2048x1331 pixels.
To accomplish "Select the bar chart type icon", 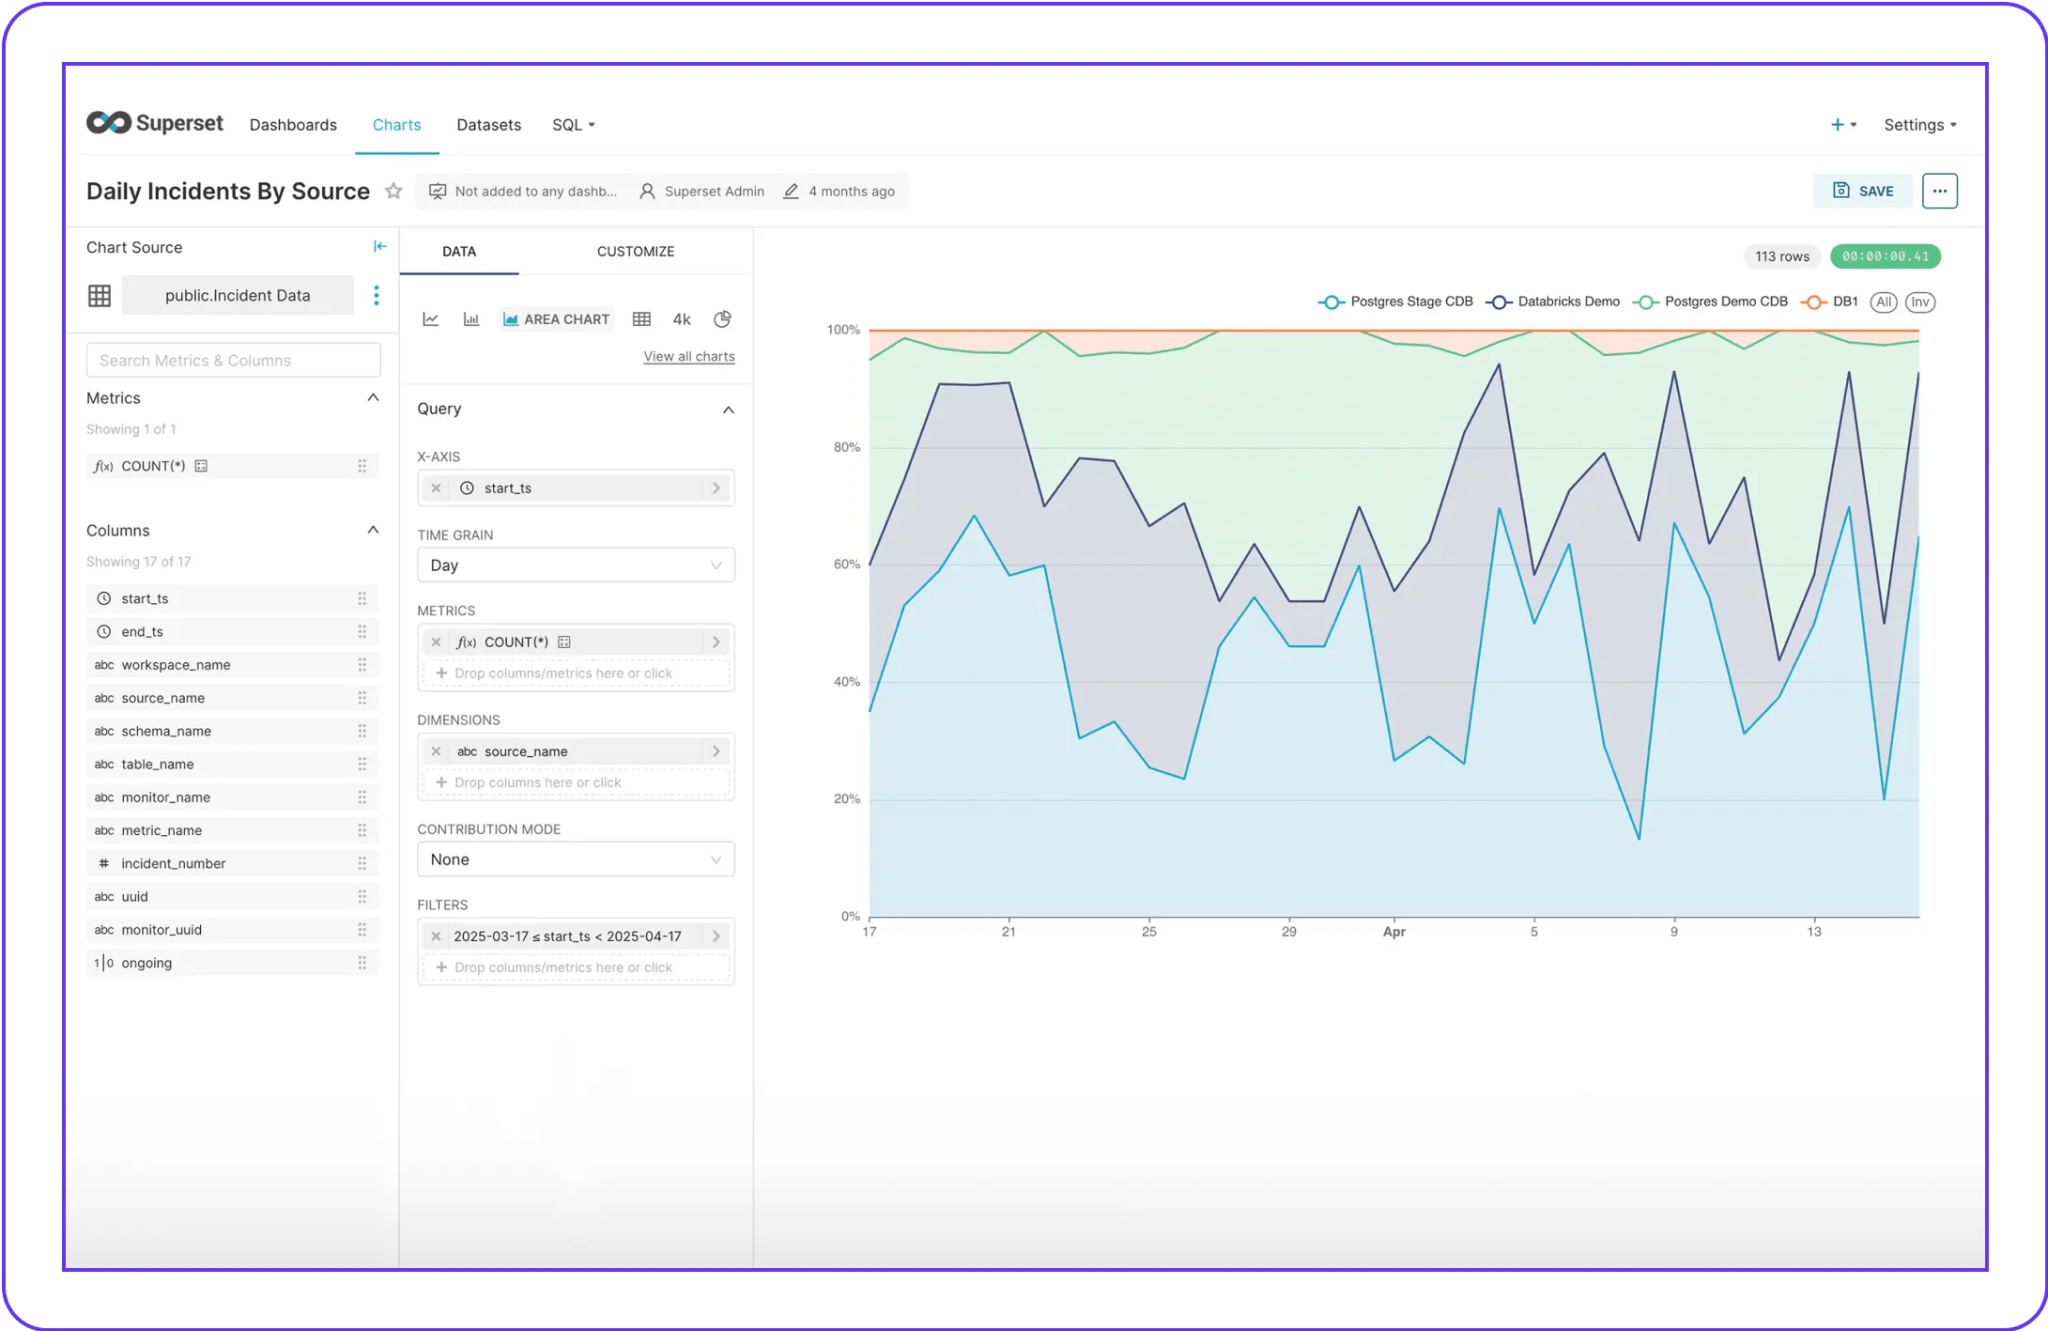I will [471, 318].
